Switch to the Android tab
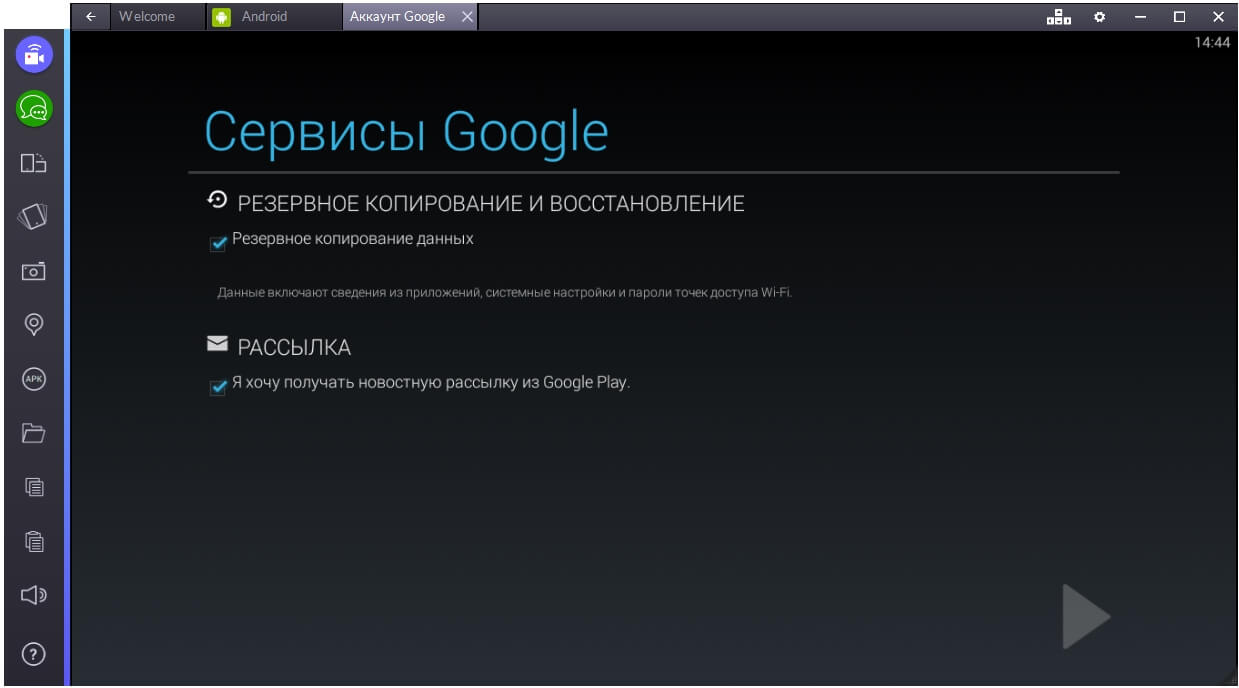The image size is (1239, 688). click(x=264, y=16)
